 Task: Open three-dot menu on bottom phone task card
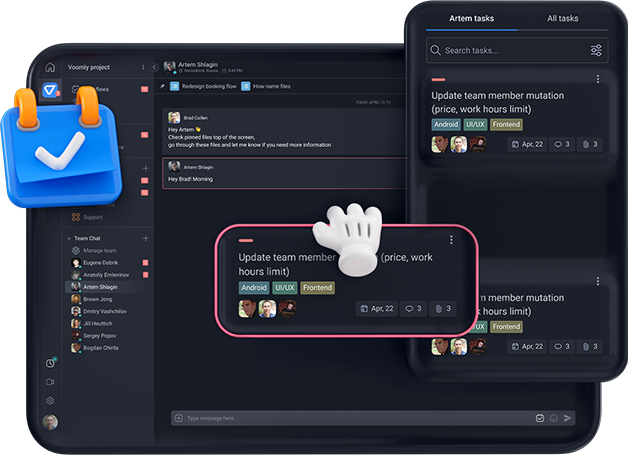pyautogui.click(x=598, y=282)
